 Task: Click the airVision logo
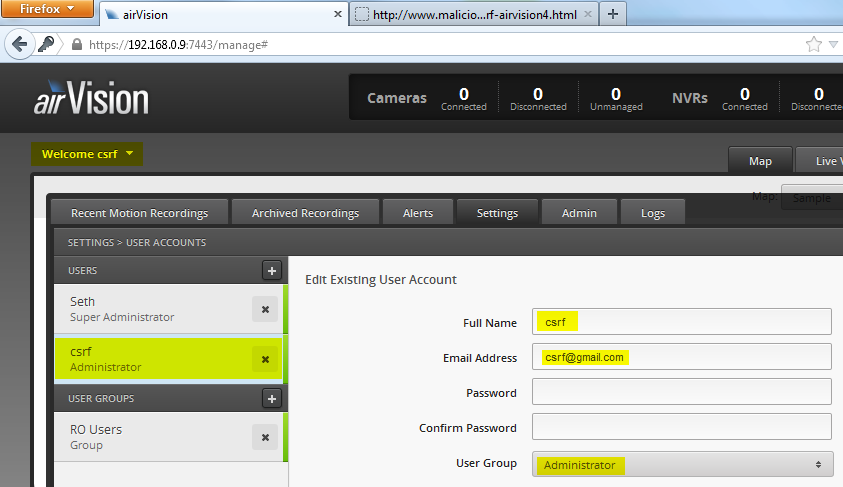(91, 98)
